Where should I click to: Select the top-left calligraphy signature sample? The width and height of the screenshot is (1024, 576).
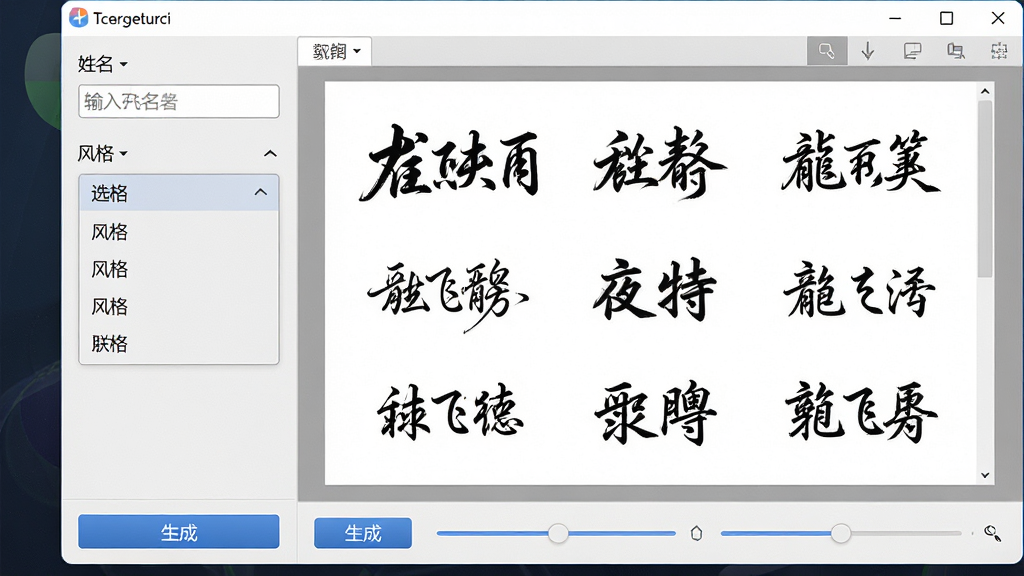click(x=451, y=162)
